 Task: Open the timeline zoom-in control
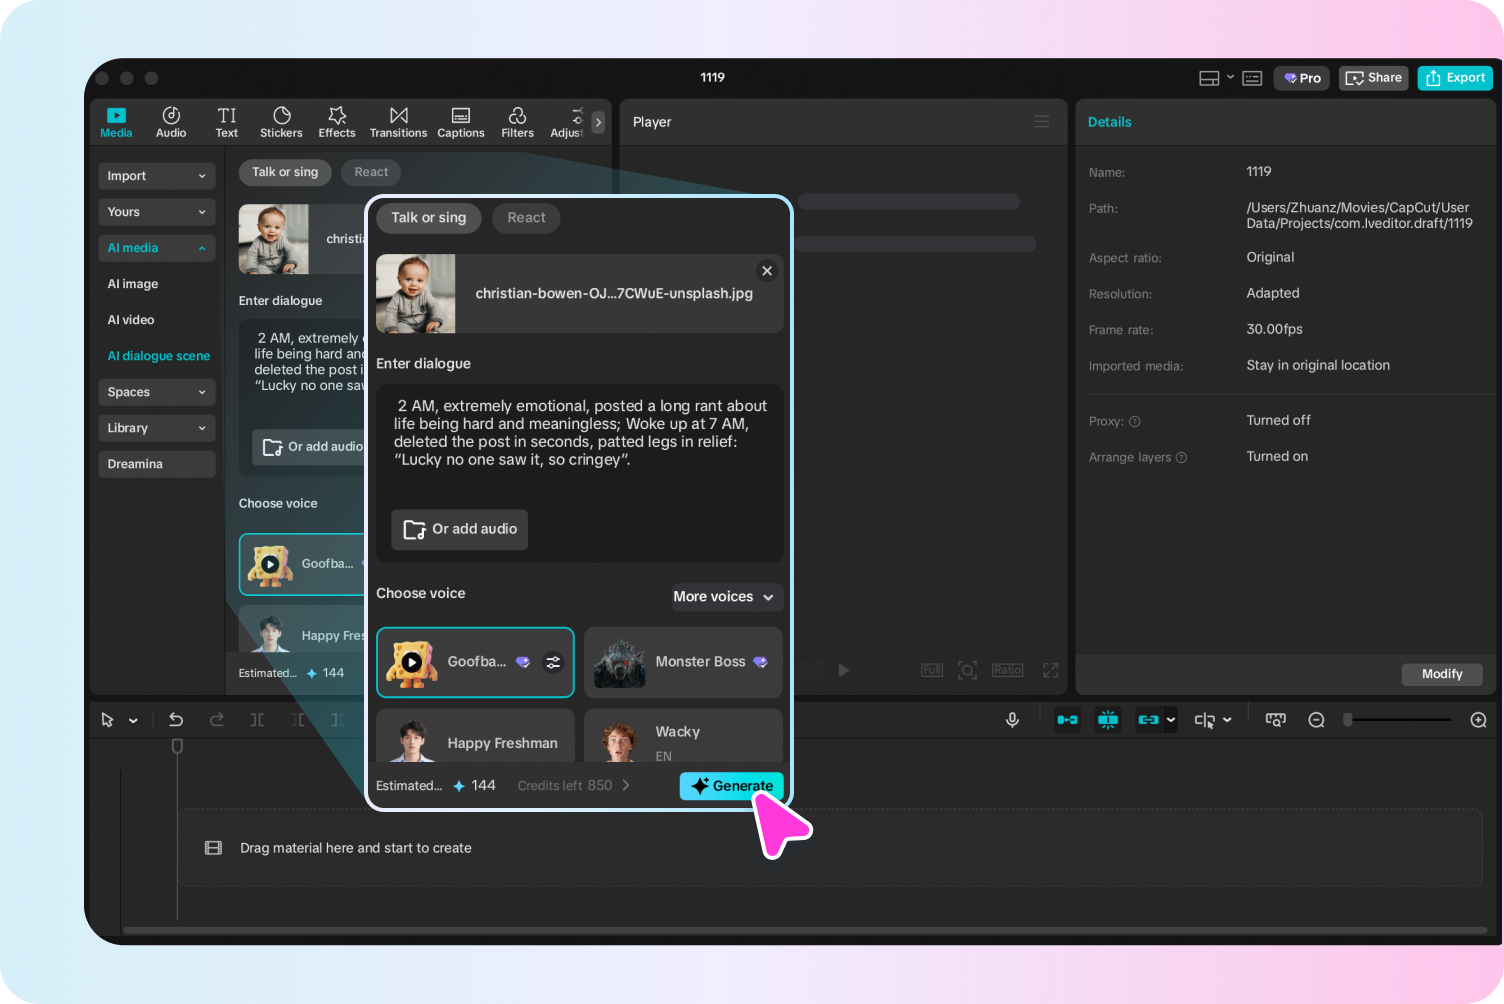click(1480, 719)
